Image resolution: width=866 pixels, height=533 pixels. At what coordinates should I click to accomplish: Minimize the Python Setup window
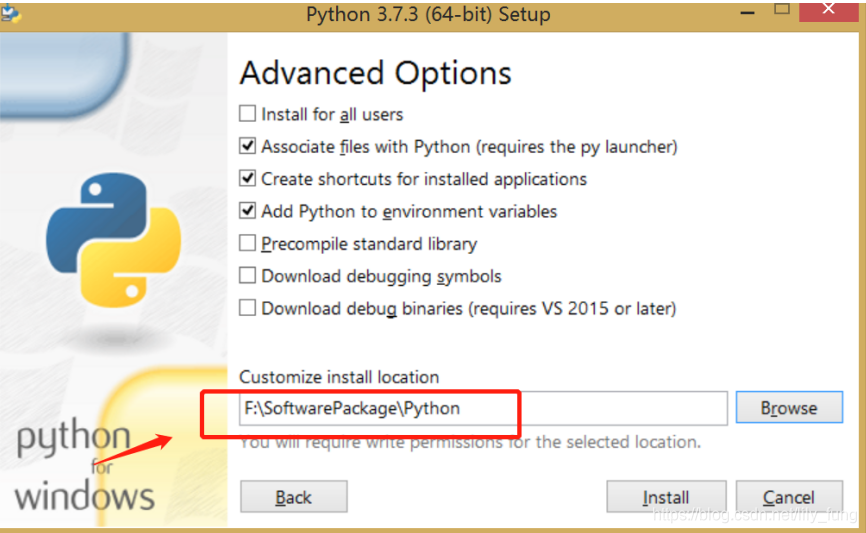point(747,12)
